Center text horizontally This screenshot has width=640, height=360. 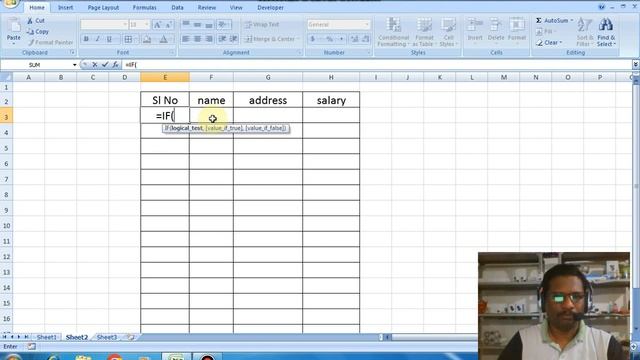[x=197, y=39]
